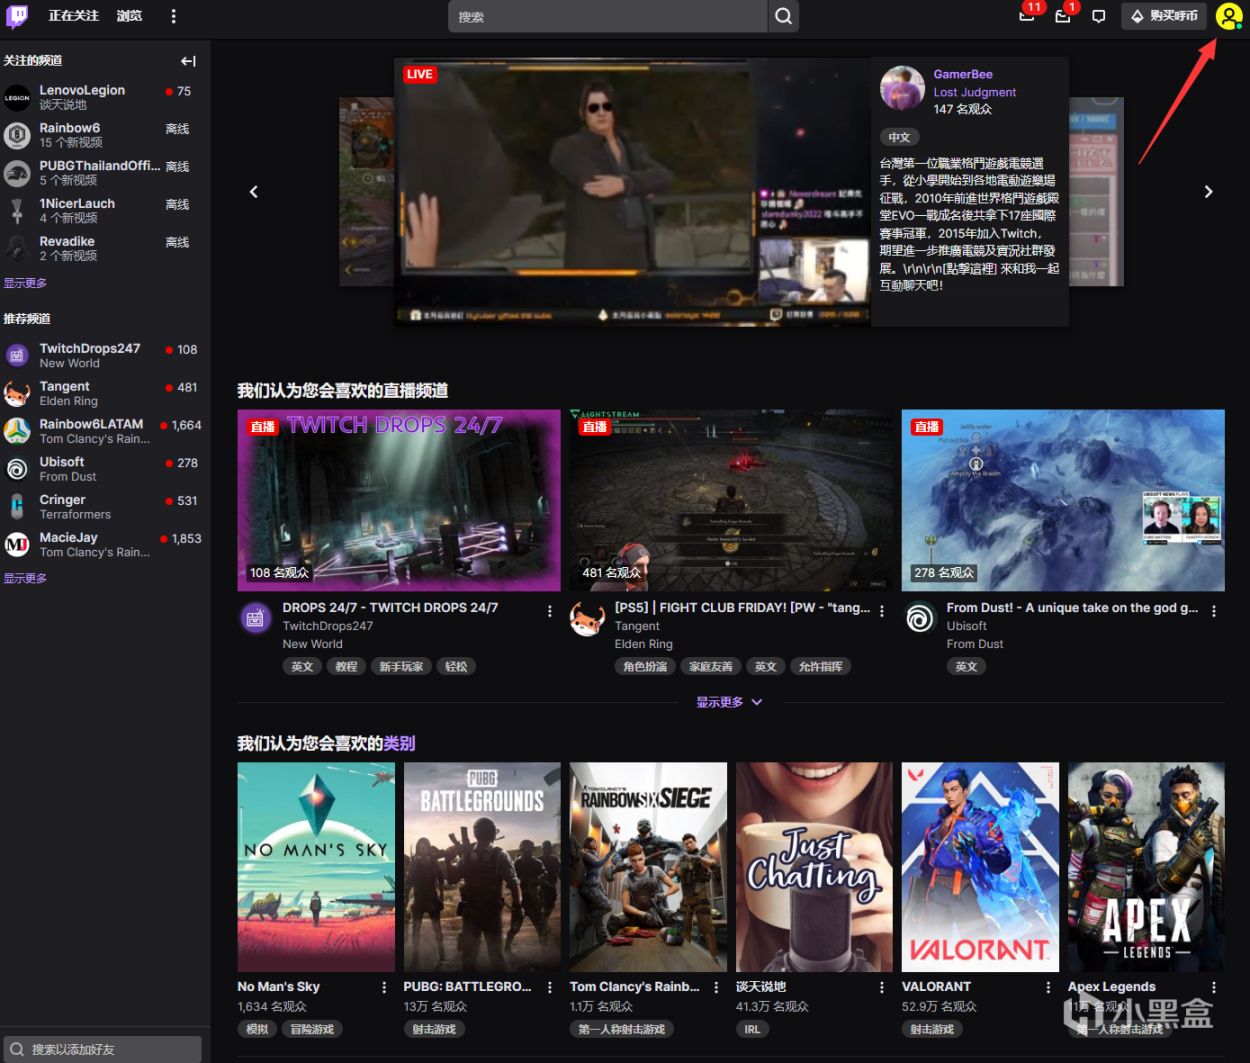Select the 英文 tag under TwitchDrops247 stream

[x=302, y=666]
